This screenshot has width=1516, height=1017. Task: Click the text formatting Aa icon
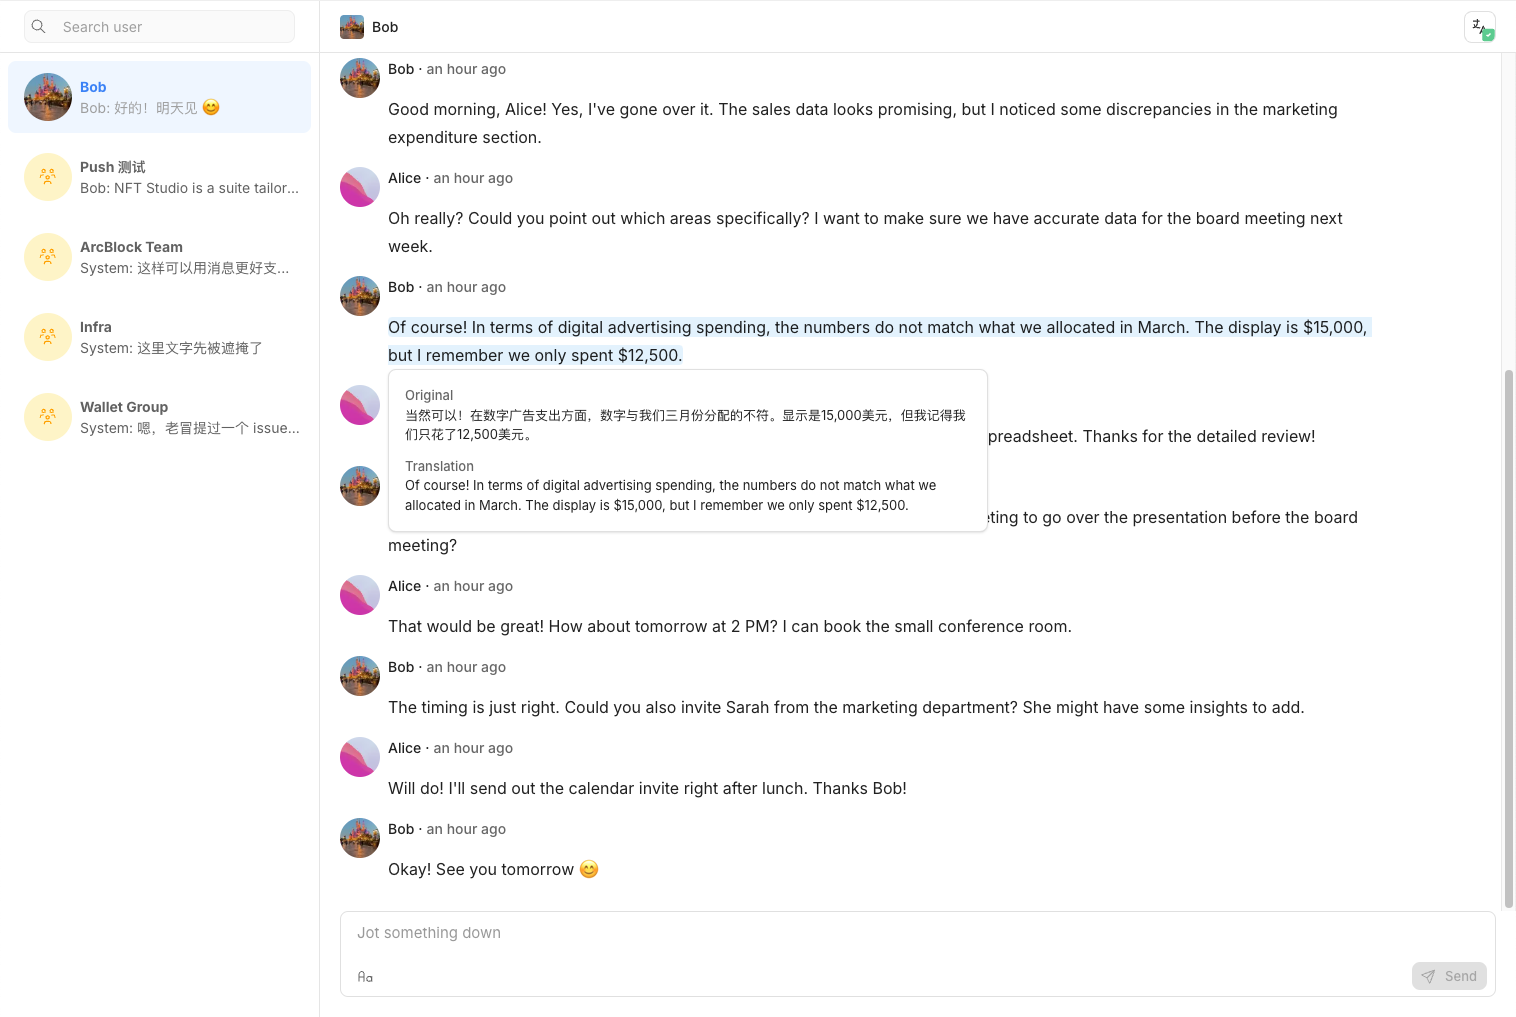coord(365,977)
